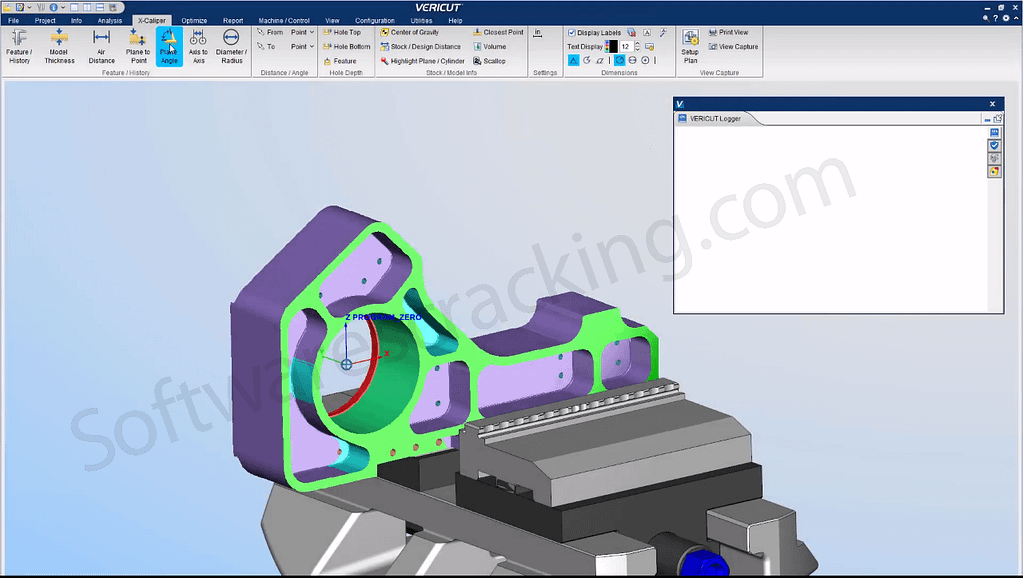Image resolution: width=1023 pixels, height=578 pixels.
Task: Open the File menu
Action: [13, 20]
